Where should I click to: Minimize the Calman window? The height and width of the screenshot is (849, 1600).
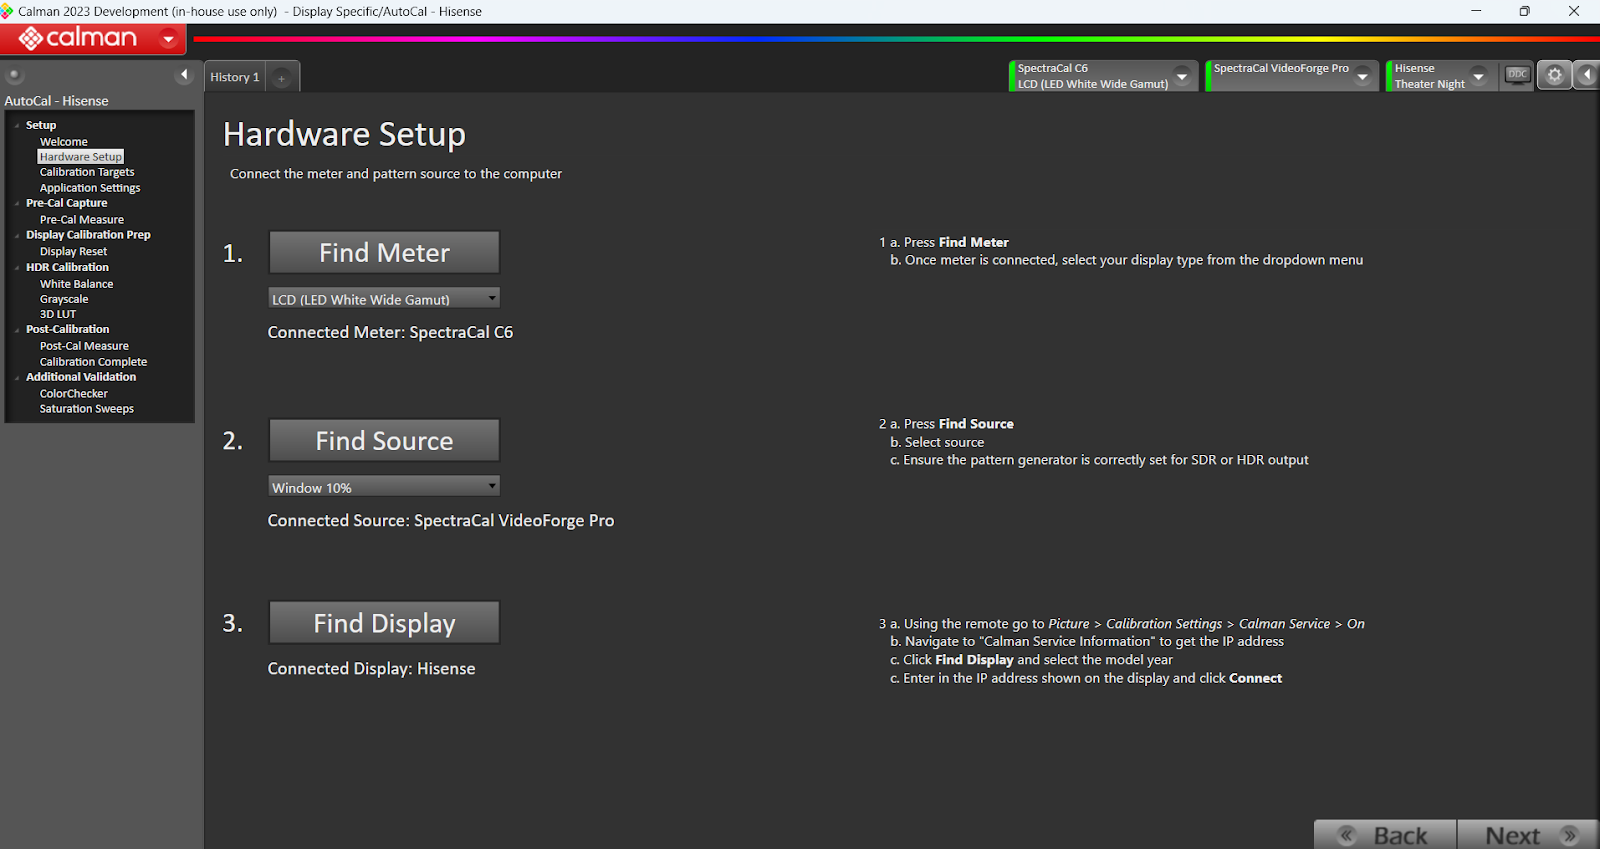(1476, 11)
